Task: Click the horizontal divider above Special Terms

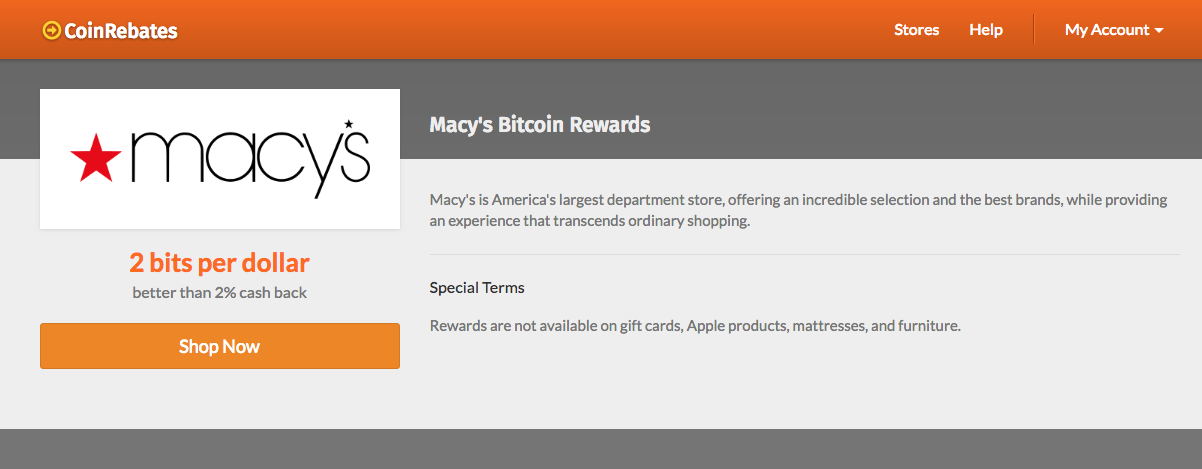Action: (x=804, y=255)
